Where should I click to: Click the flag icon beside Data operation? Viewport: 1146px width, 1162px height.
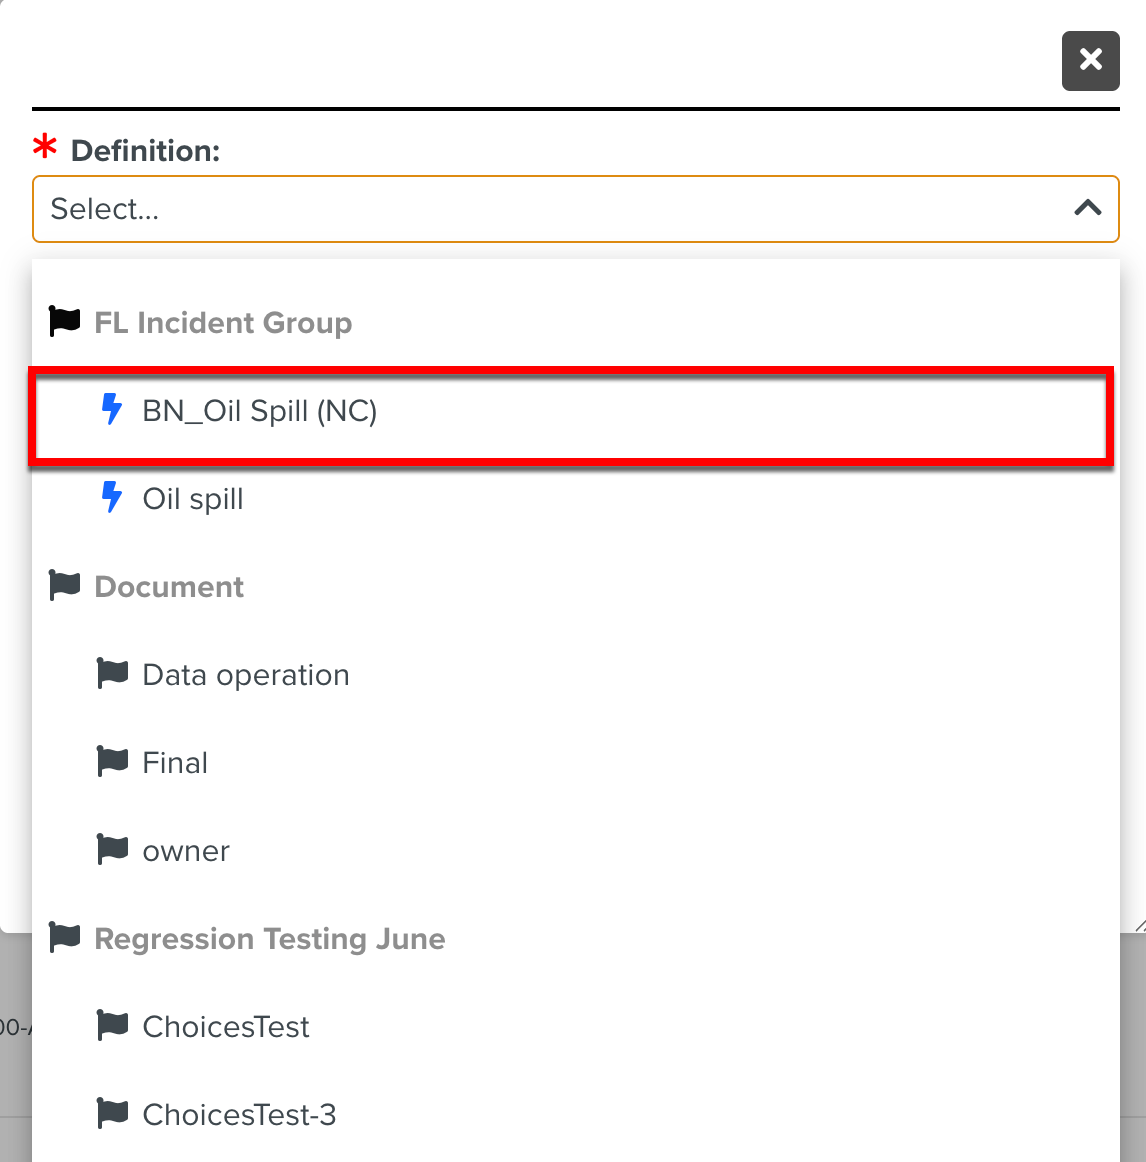(113, 674)
